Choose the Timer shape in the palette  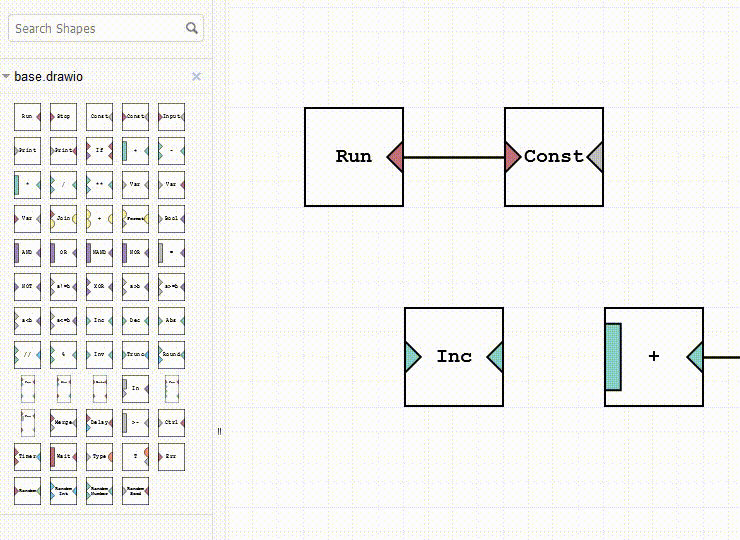[28, 457]
